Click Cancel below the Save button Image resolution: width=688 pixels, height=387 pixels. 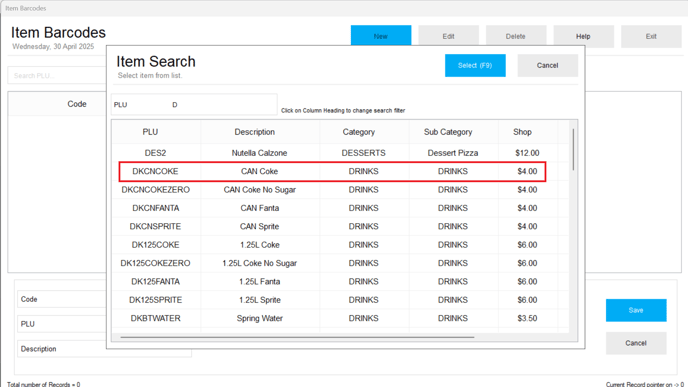(x=636, y=343)
